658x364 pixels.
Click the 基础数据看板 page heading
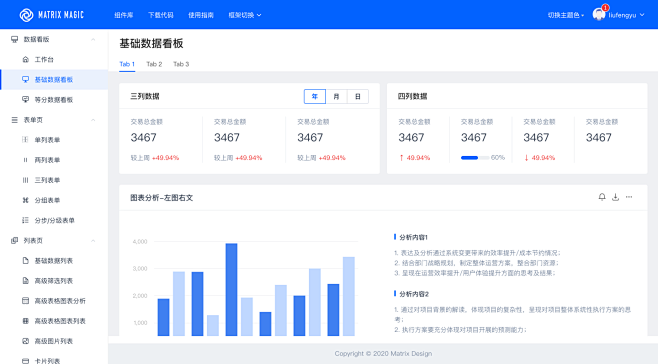pyautogui.click(x=151, y=43)
